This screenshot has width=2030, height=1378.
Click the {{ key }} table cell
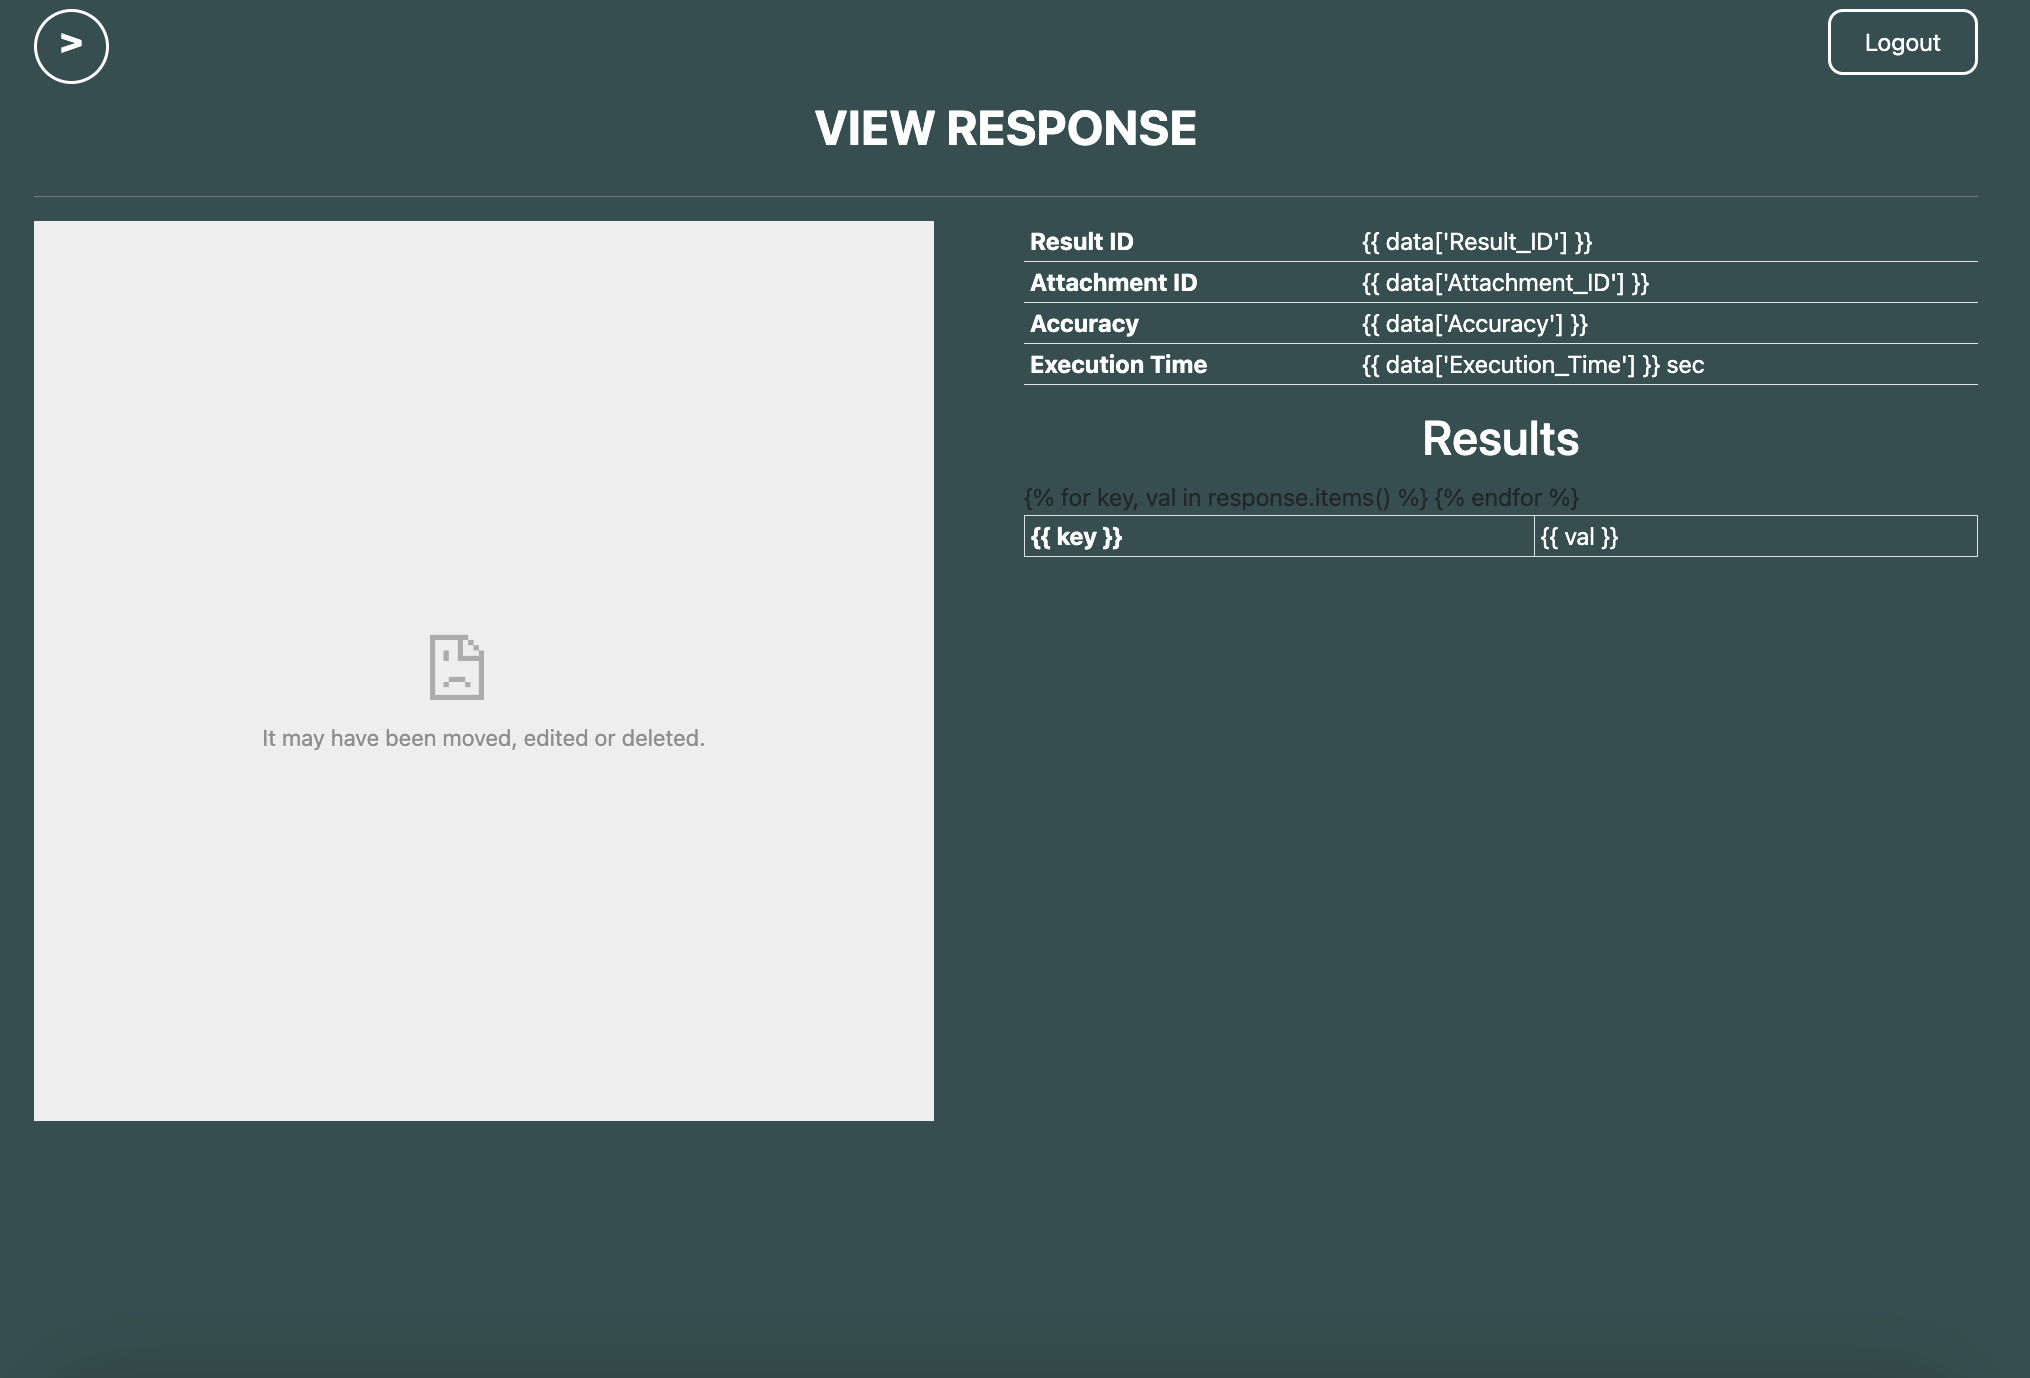click(1277, 537)
